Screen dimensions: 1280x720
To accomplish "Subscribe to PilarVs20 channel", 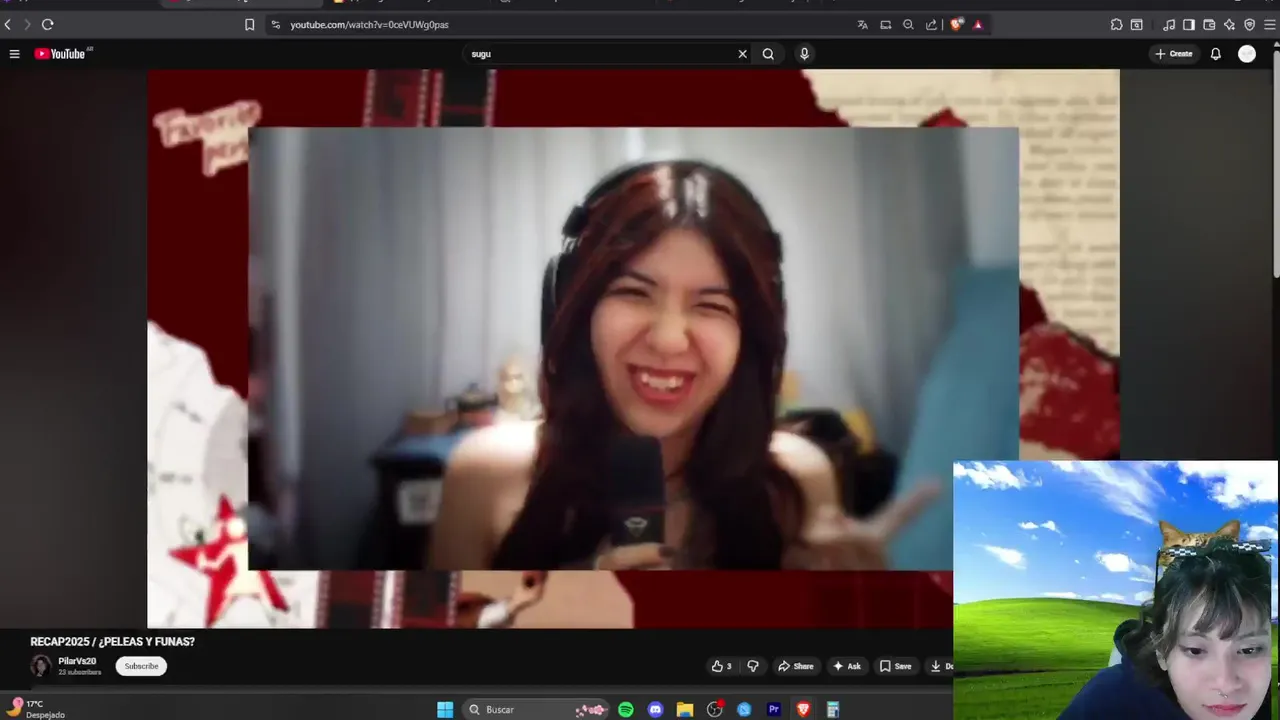I will coord(141,666).
